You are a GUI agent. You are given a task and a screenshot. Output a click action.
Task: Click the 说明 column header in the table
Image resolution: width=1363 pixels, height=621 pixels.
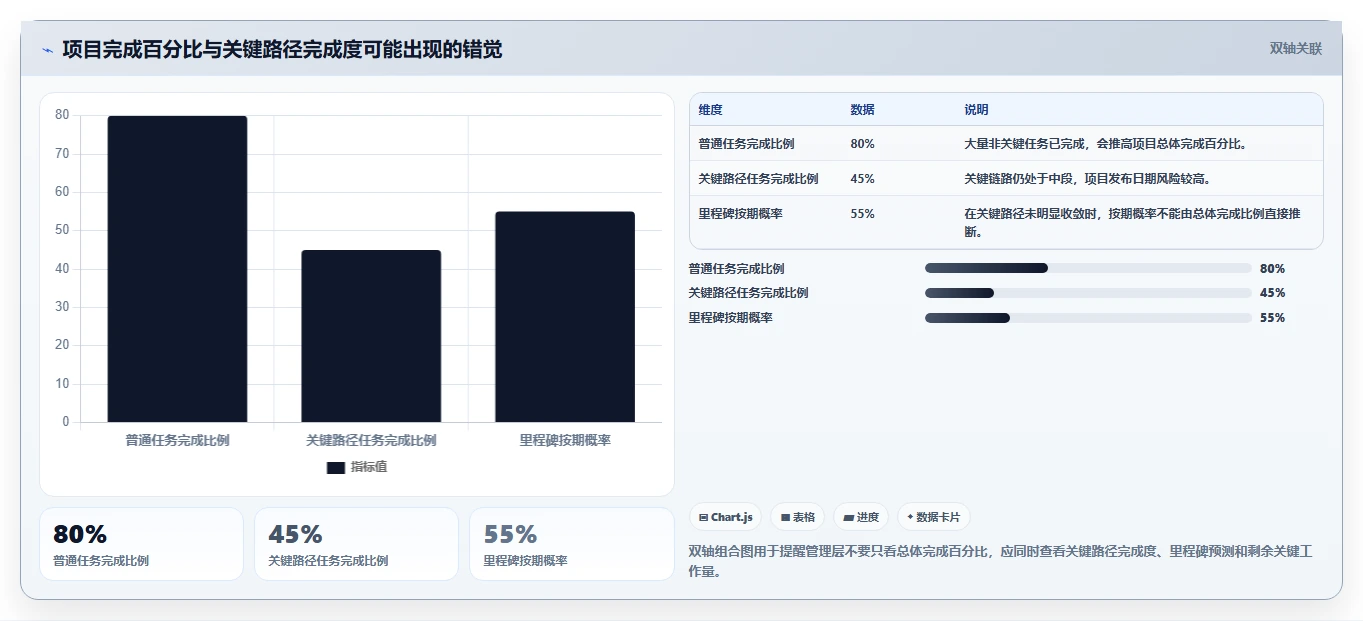coord(976,110)
